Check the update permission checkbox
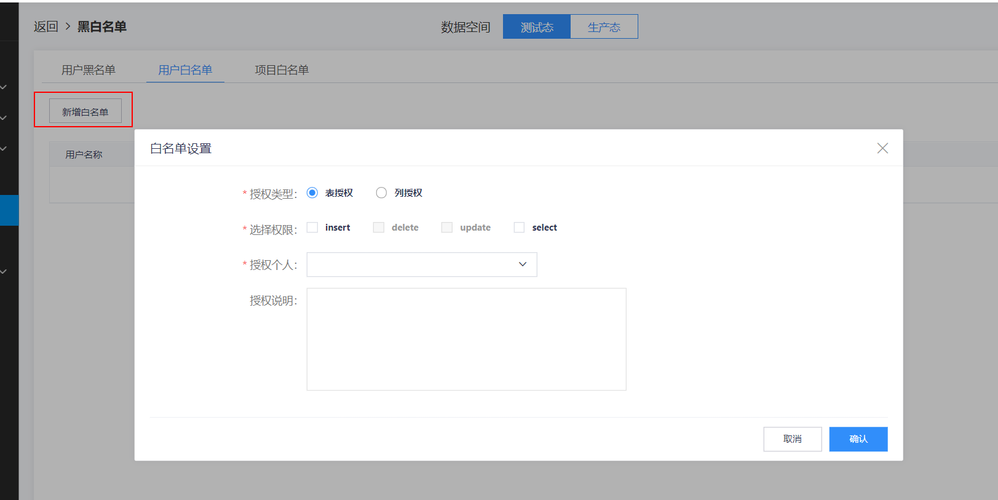Image resolution: width=998 pixels, height=500 pixels. coord(447,228)
